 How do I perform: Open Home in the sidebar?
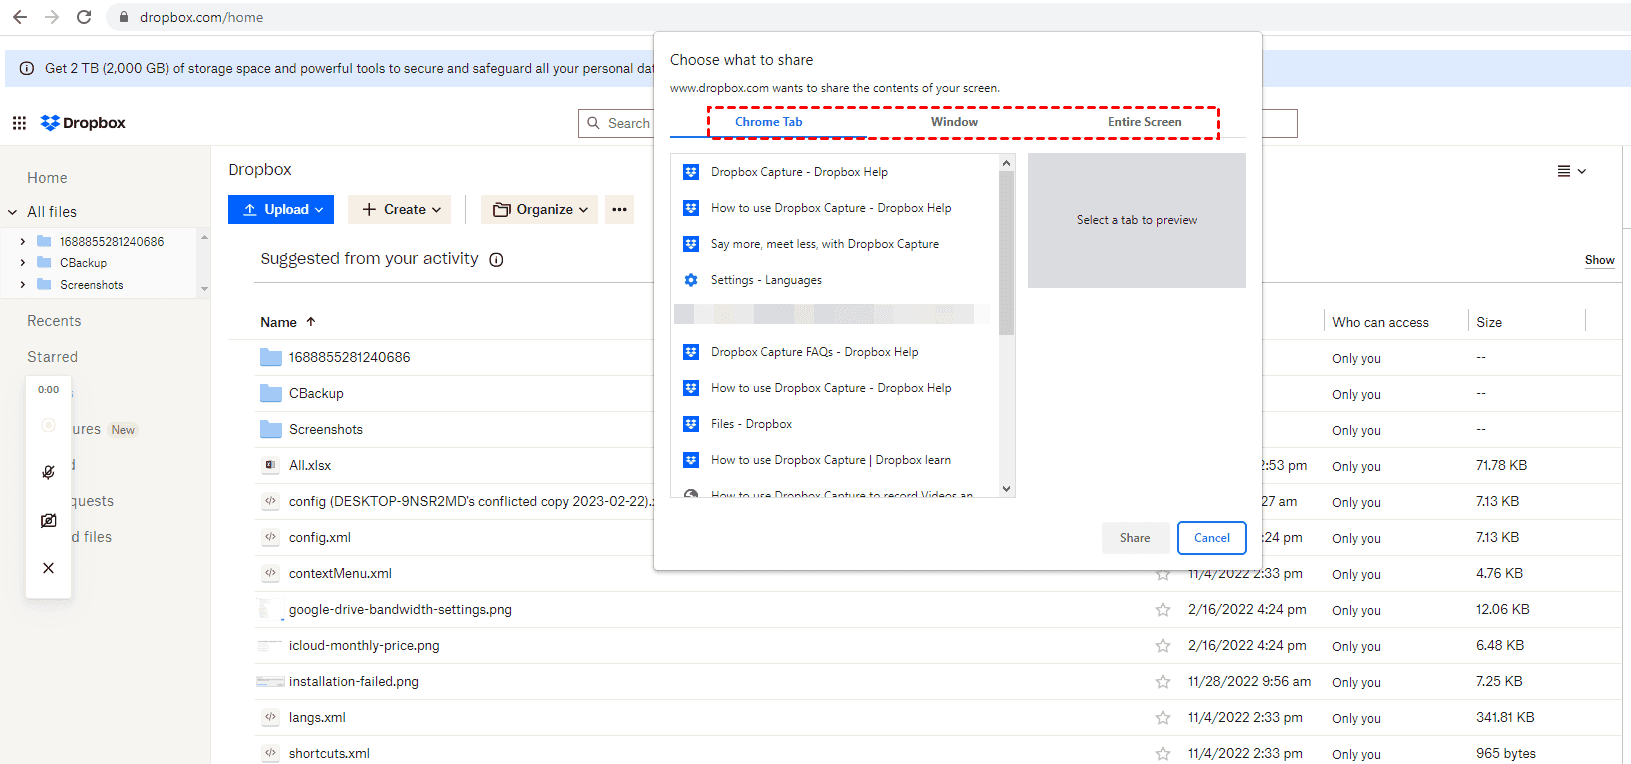47,178
